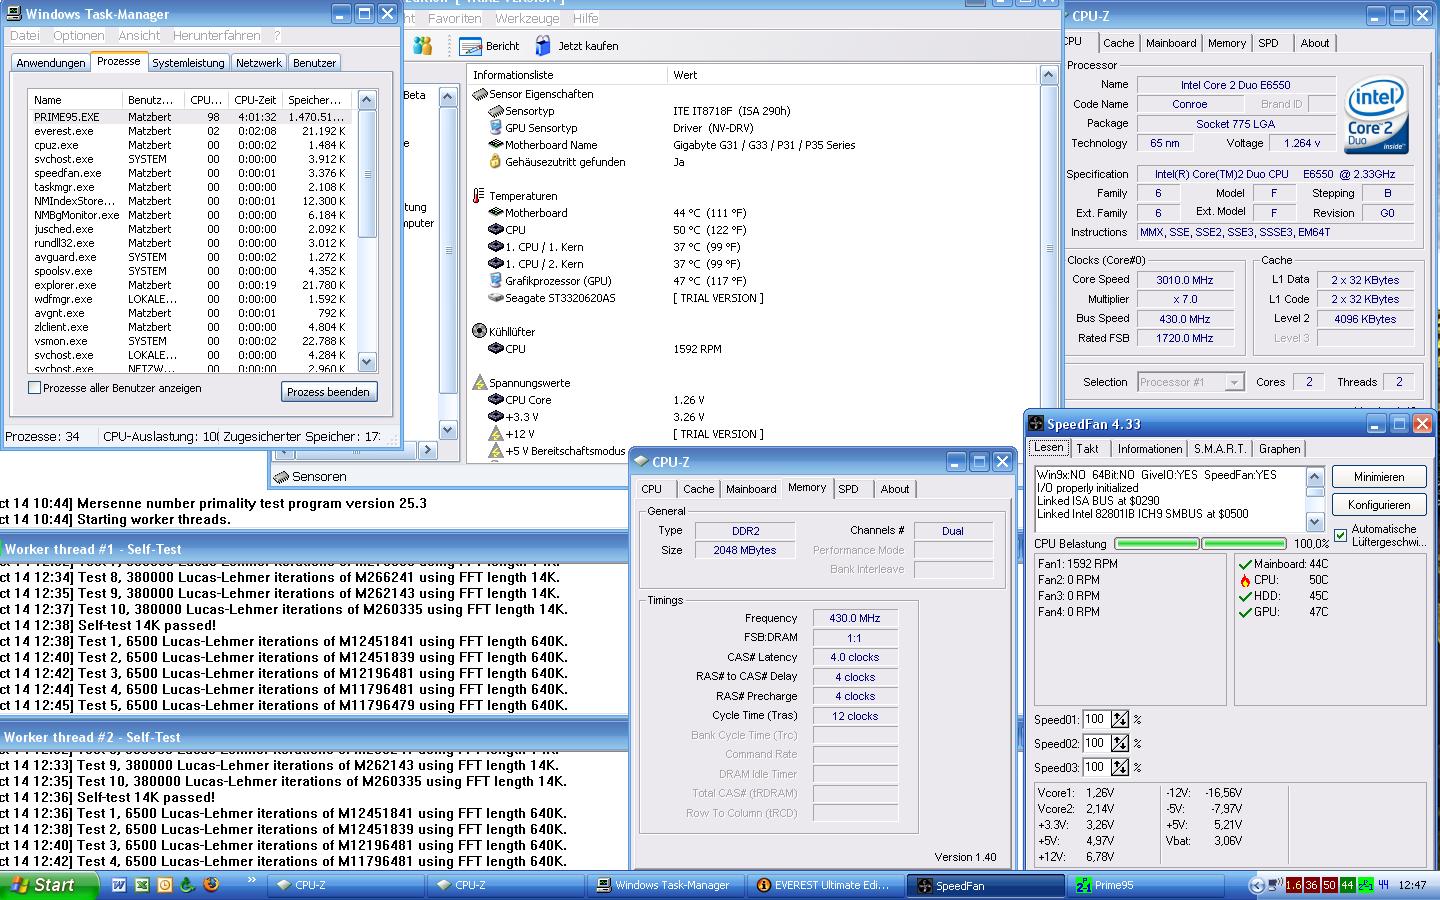This screenshot has width=1440, height=900.
Task: Open S.M.A.R.T. tab in SpeedFan
Action: [x=1219, y=449]
